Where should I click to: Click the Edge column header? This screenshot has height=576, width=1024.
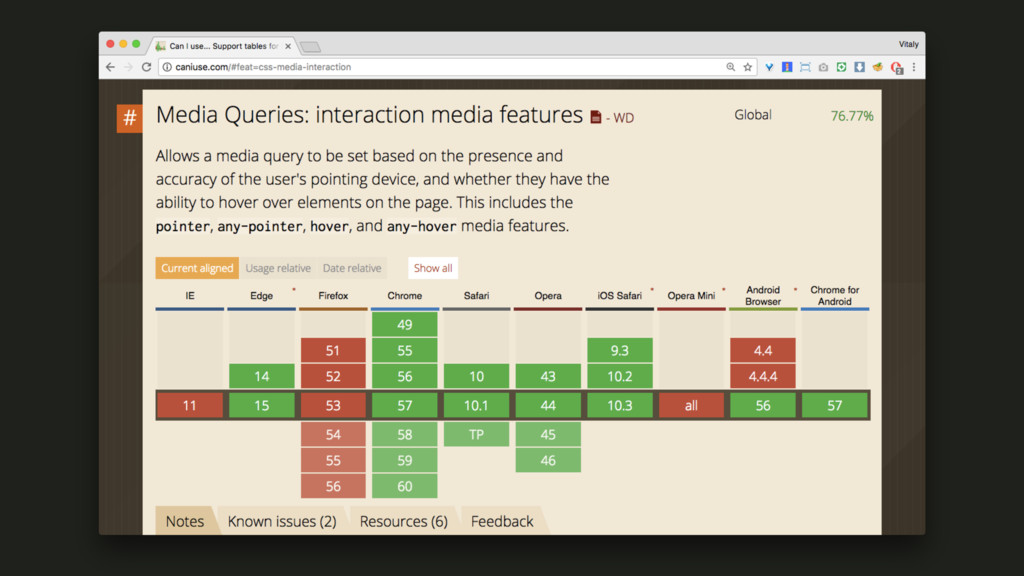point(261,296)
